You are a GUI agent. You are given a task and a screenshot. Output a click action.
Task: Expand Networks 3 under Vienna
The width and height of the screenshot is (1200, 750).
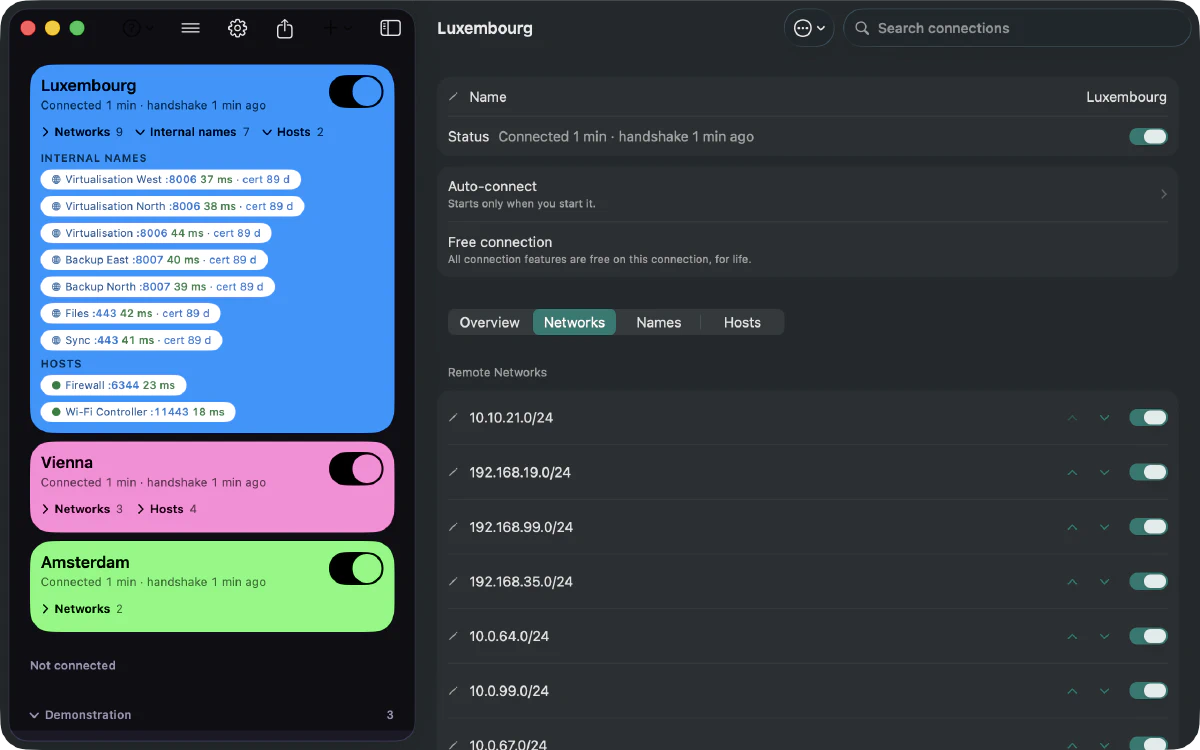[x=82, y=509]
